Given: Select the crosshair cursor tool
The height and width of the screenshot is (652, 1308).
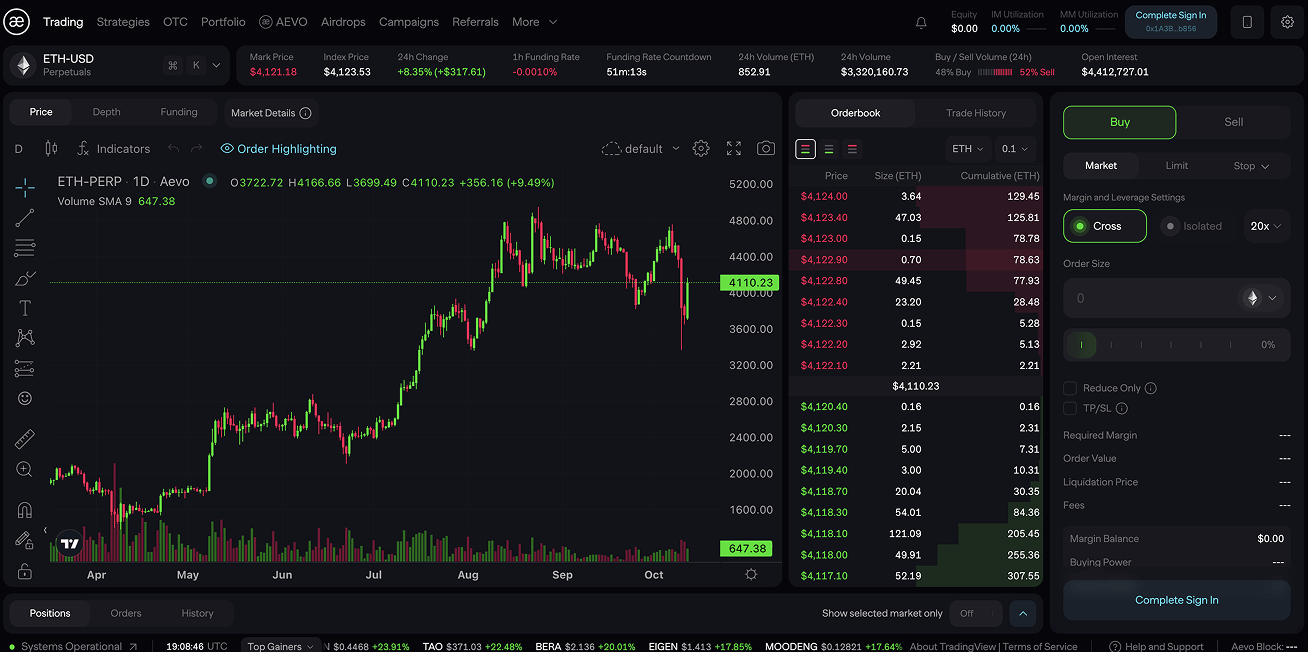Looking at the screenshot, I should coord(24,186).
